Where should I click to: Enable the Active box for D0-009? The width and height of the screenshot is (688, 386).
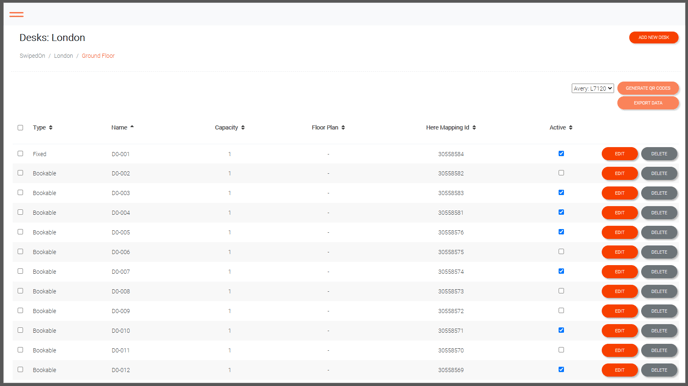[561, 311]
